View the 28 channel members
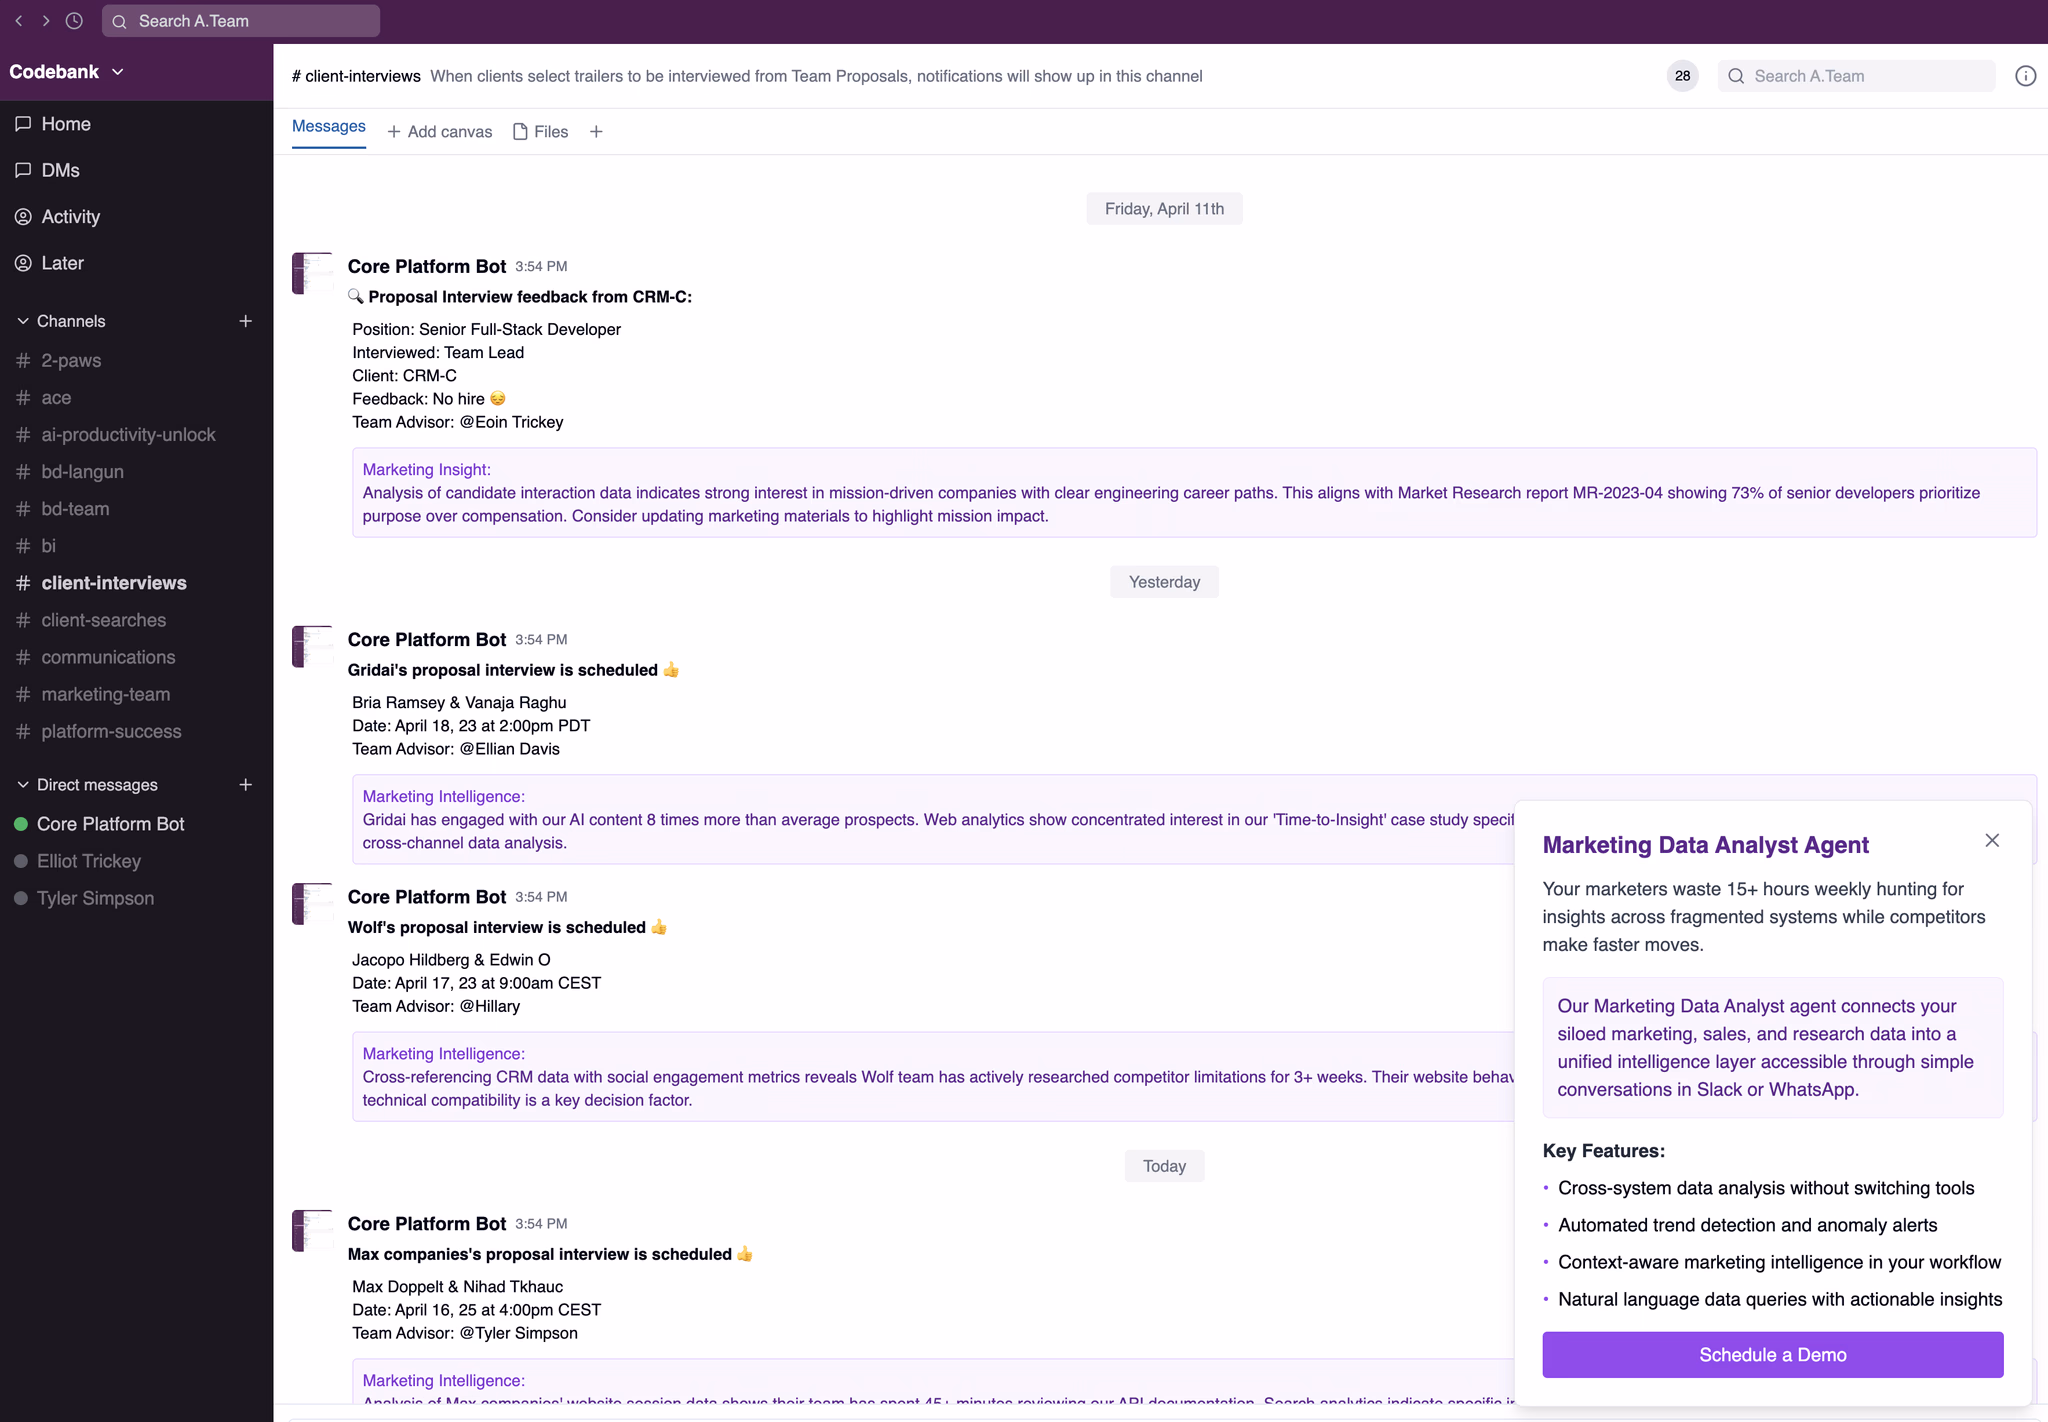Viewport: 2048px width, 1422px height. click(1681, 75)
